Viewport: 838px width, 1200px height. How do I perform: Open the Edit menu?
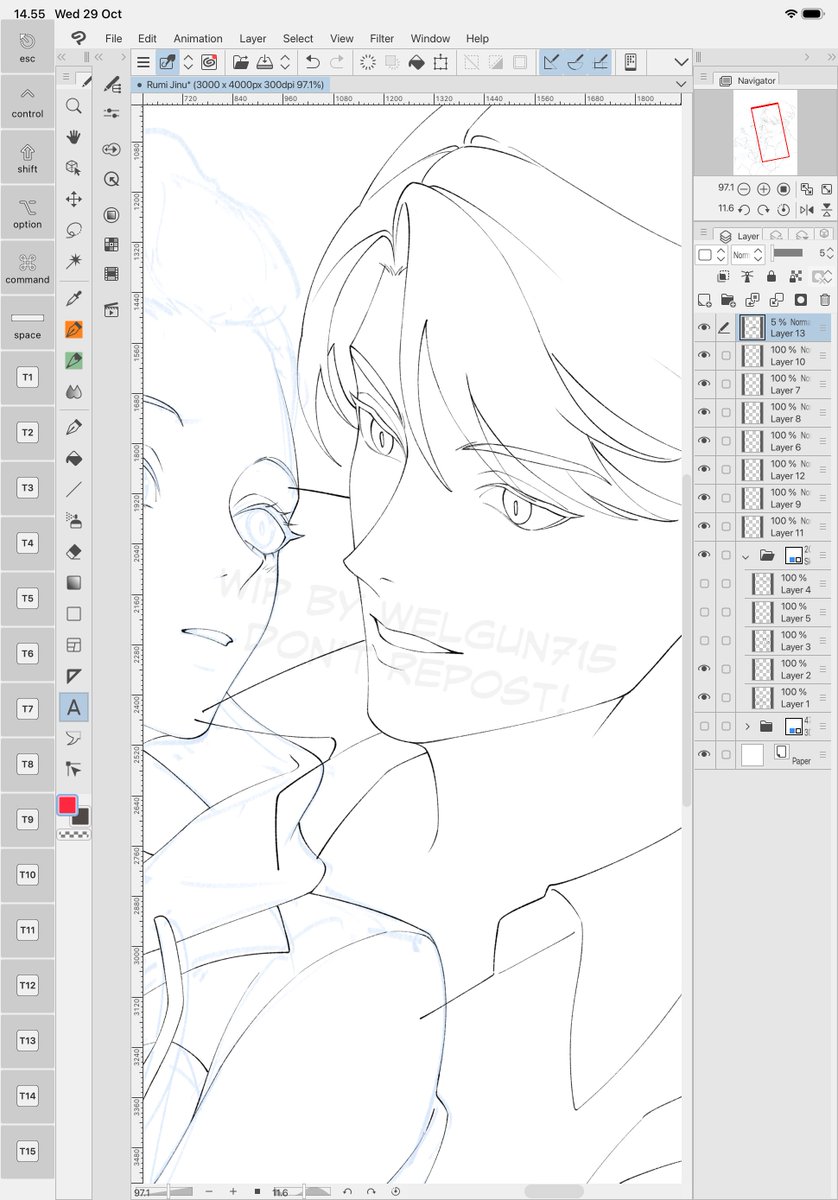coord(147,38)
